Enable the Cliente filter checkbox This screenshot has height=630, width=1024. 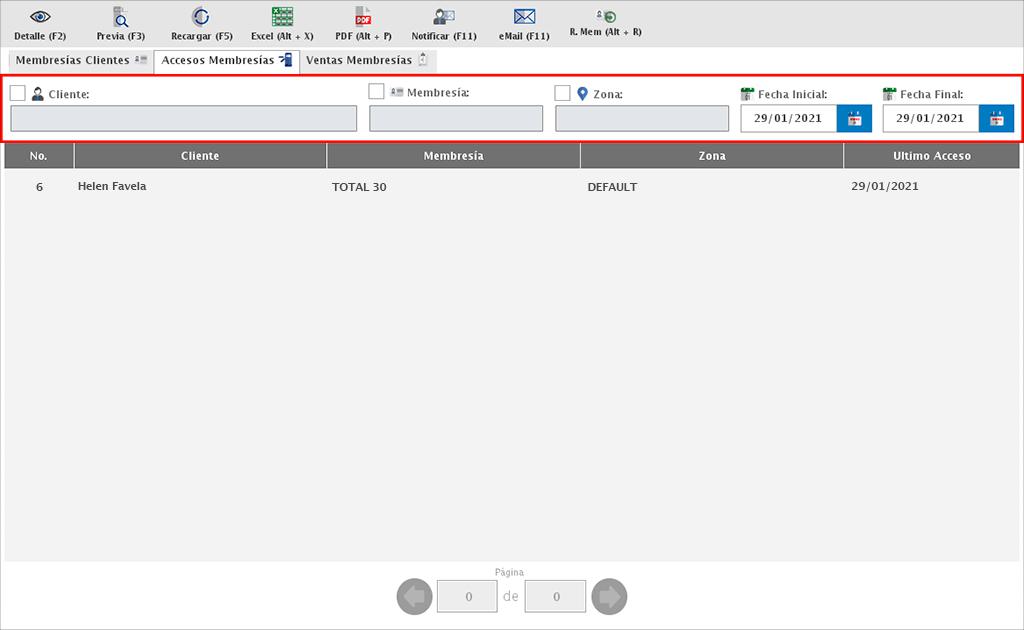[x=18, y=93]
